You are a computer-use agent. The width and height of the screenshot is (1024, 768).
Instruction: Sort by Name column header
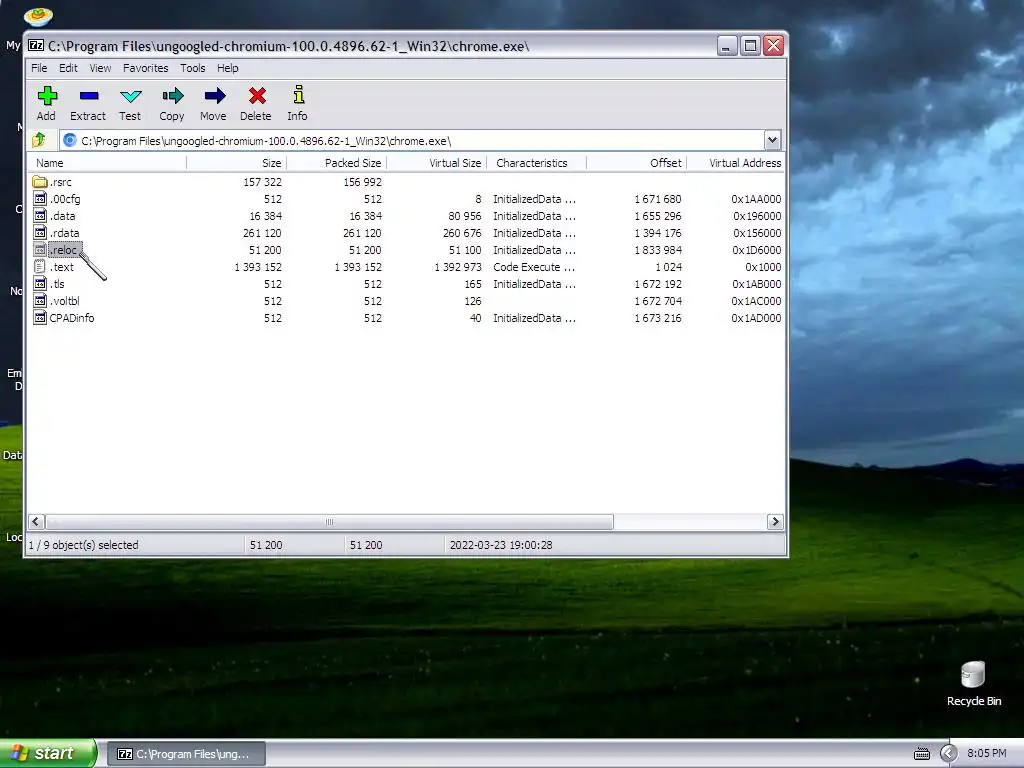tap(108, 163)
